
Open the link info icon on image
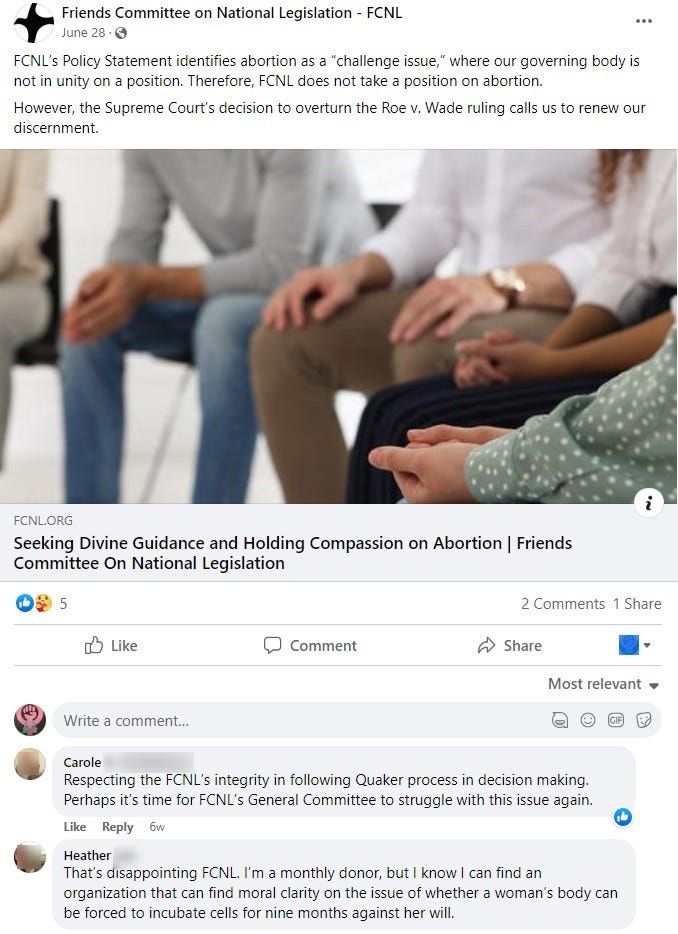coord(648,503)
